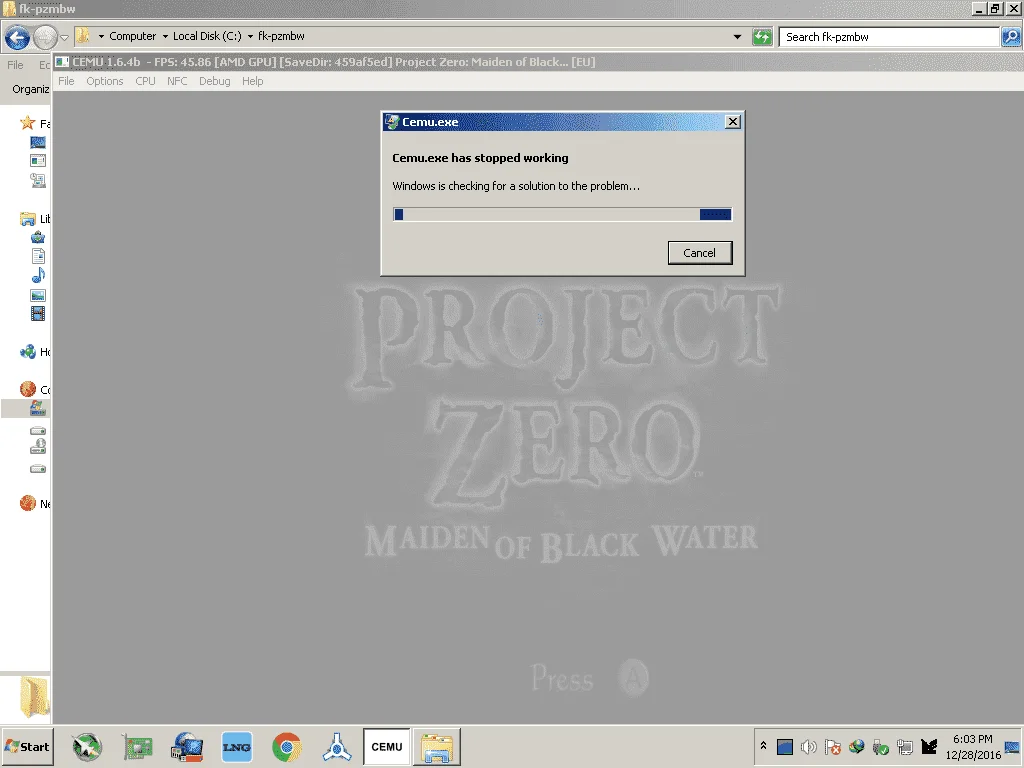Click the solution-checking progress bar
1024x768 pixels.
(x=562, y=214)
